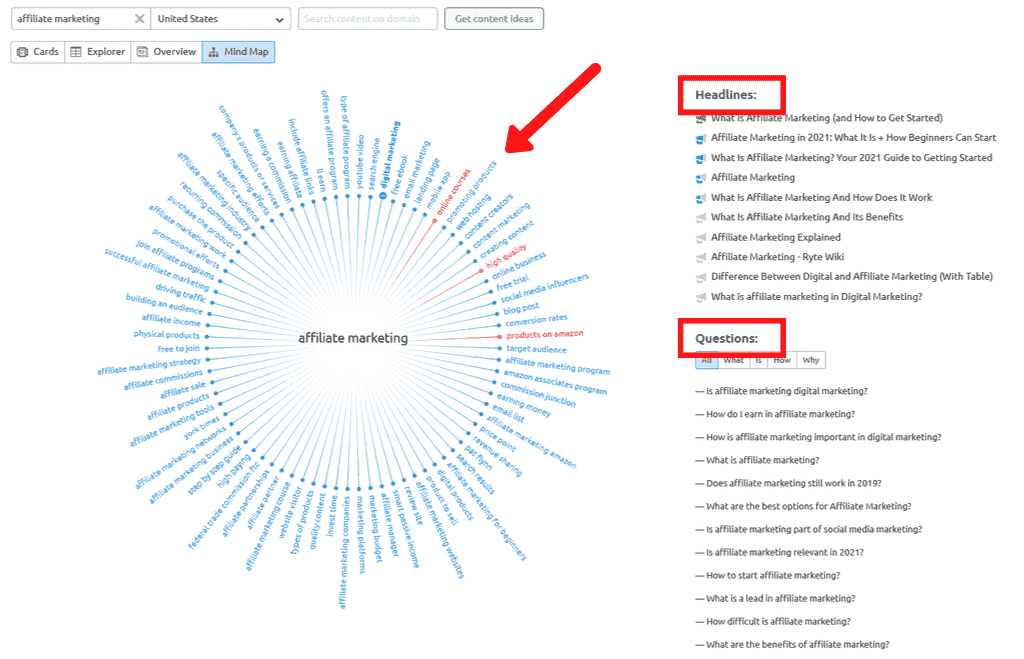This screenshot has height=659, width=1024.
Task: Open headline 'What Is Affiliate Marketing And Its Benefits'
Action: tap(807, 217)
